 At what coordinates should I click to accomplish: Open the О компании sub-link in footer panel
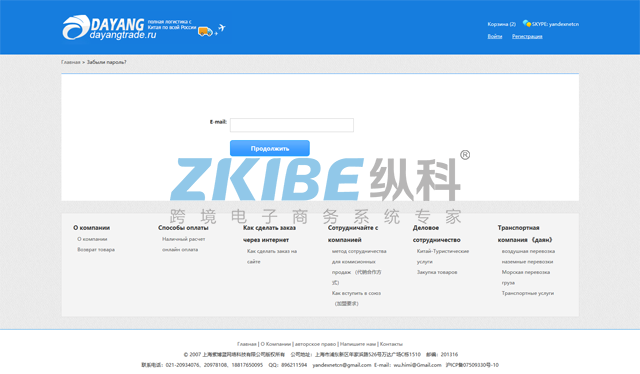pos(92,239)
